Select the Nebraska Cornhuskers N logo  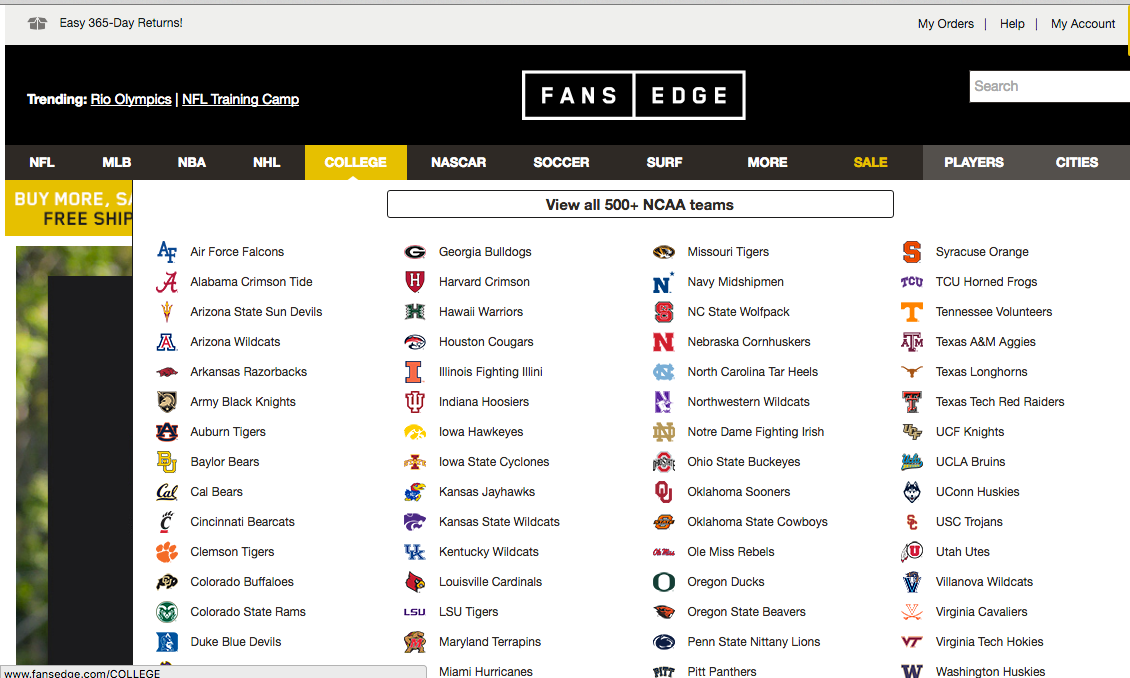click(664, 342)
